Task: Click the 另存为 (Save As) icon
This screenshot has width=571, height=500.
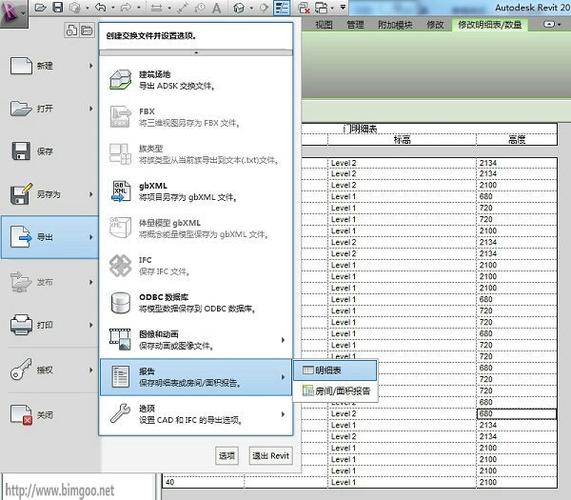Action: point(21,194)
